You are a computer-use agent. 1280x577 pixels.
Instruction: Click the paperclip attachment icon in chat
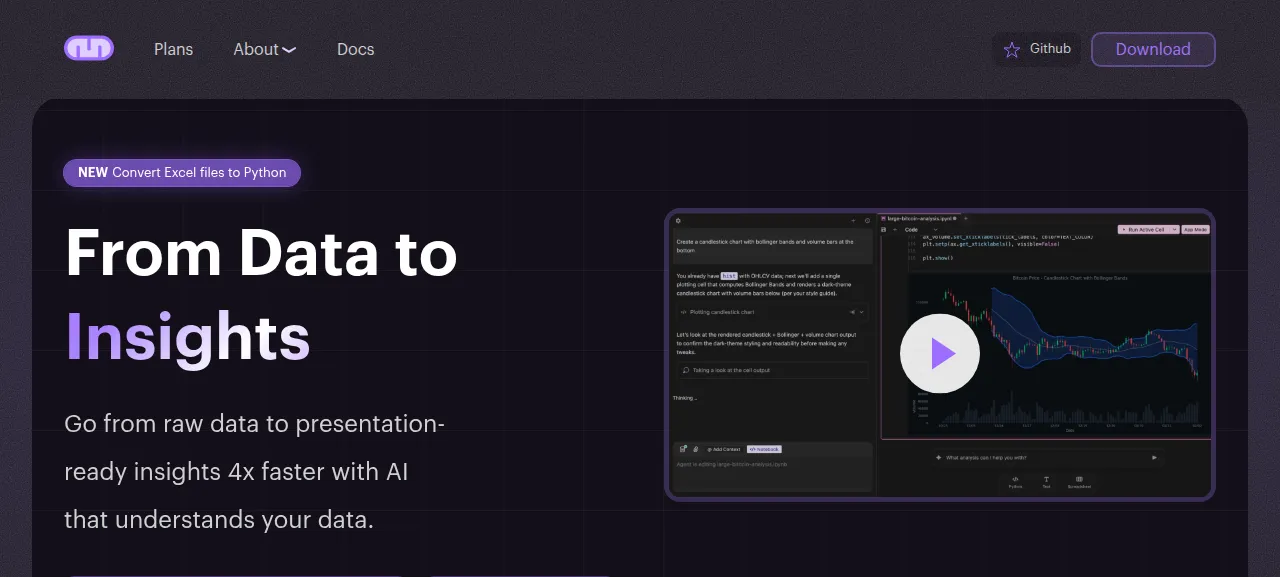click(696, 449)
